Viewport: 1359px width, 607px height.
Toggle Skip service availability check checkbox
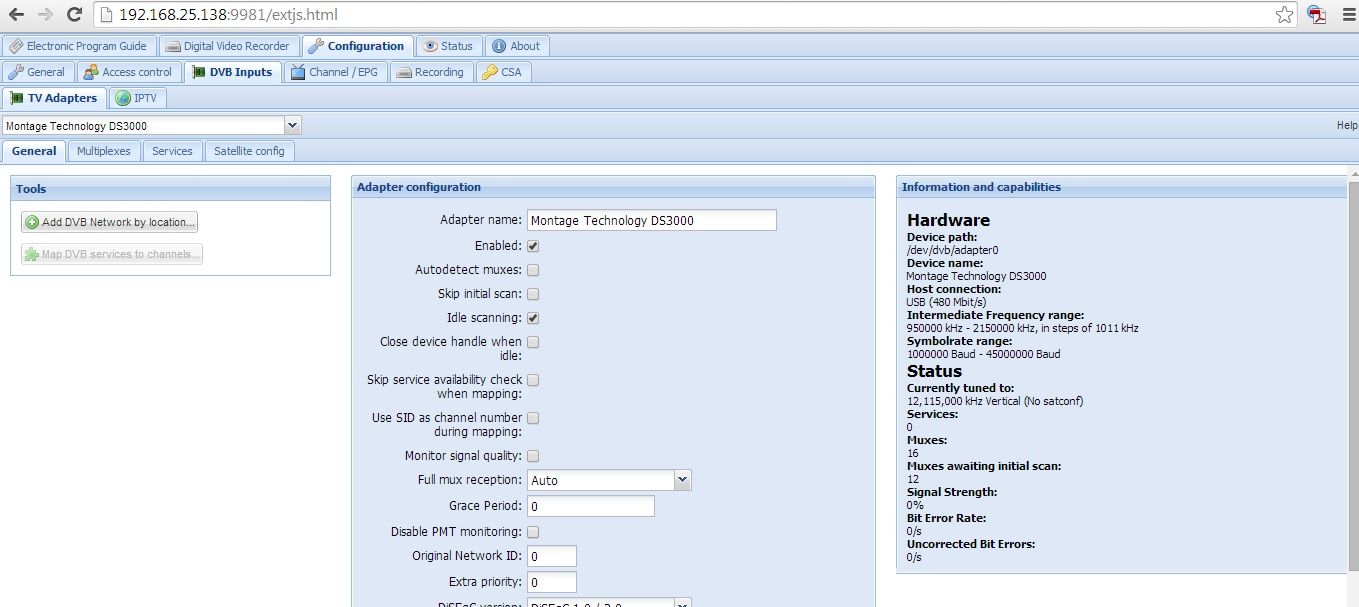point(533,380)
